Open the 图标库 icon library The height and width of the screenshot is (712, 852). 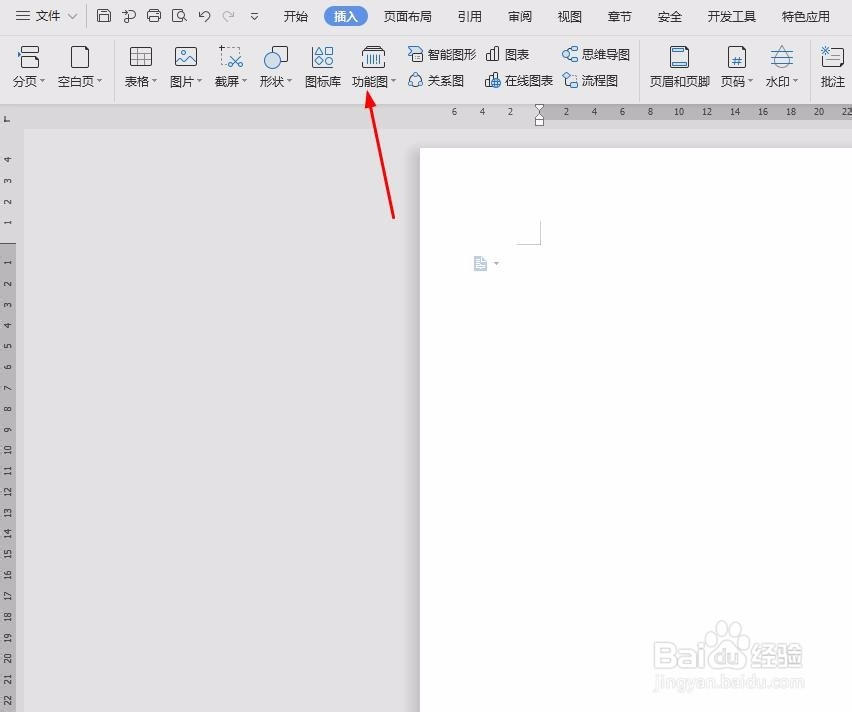click(x=323, y=67)
